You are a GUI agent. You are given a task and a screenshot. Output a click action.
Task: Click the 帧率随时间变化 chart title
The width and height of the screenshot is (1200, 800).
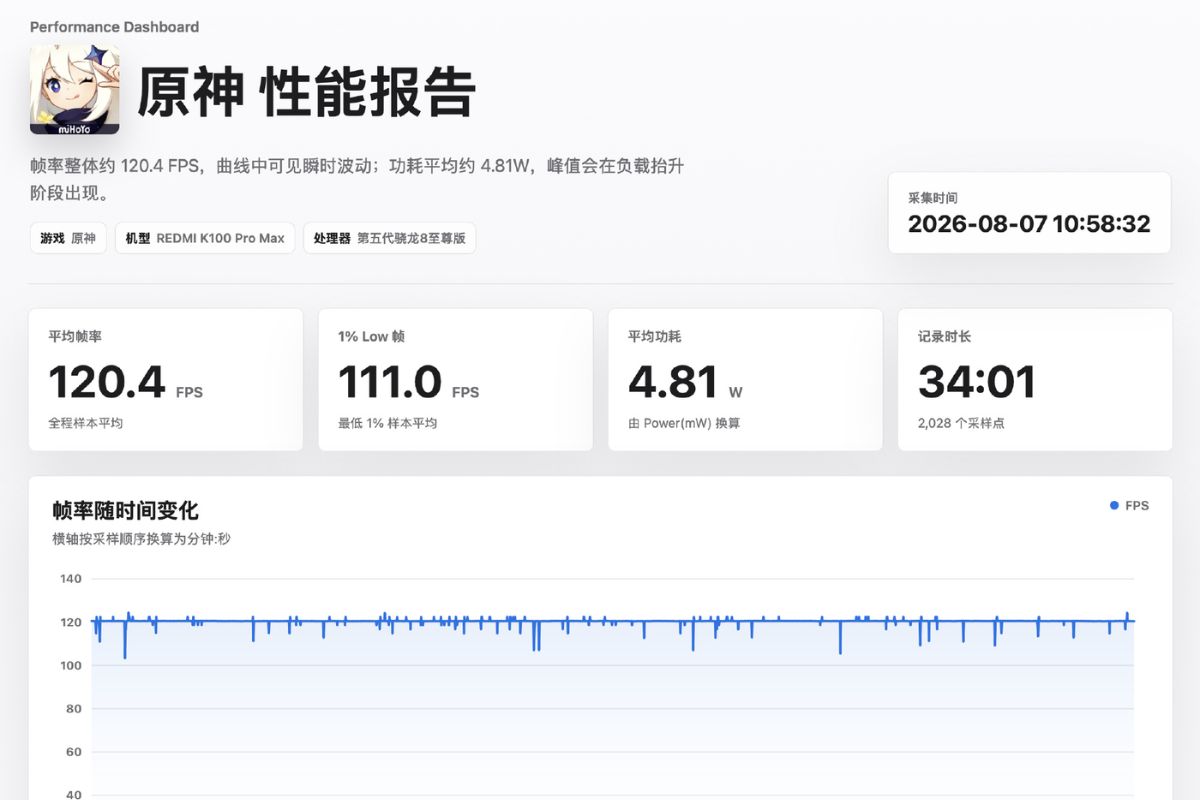[x=125, y=511]
